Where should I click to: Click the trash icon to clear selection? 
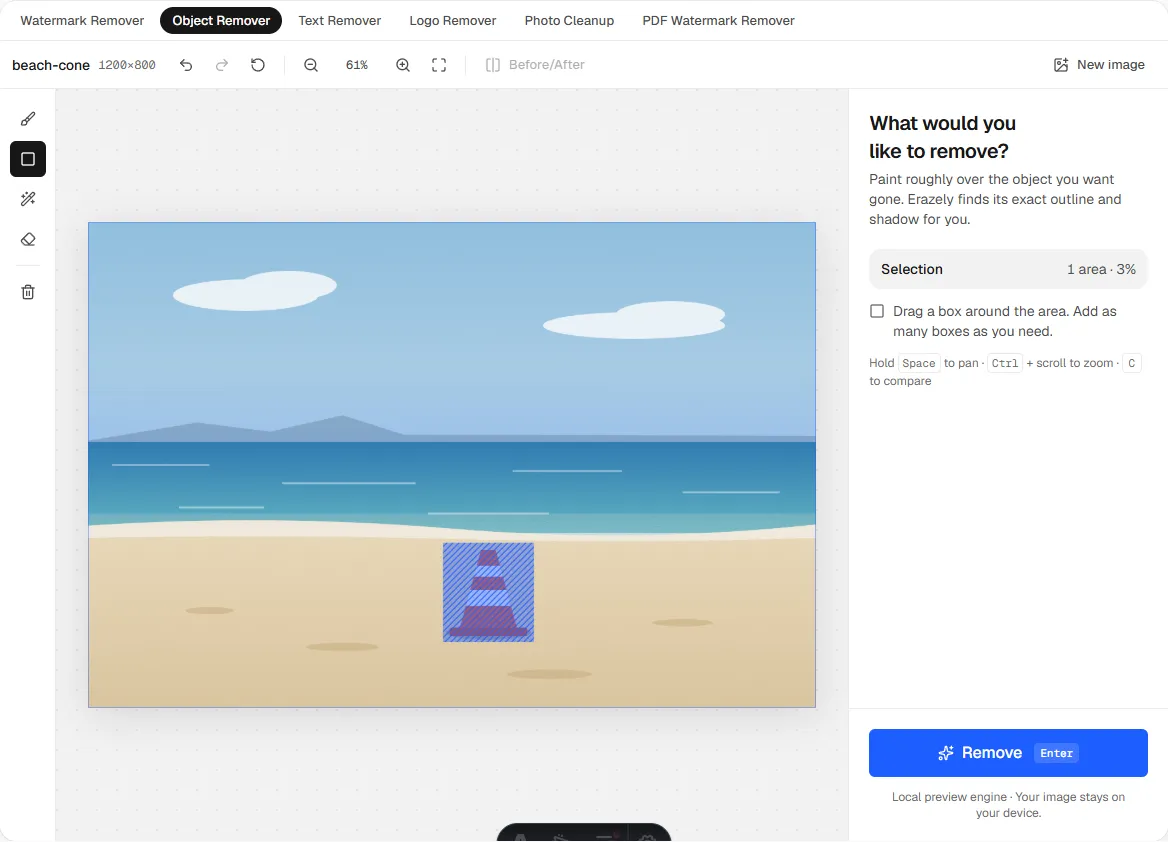point(28,292)
